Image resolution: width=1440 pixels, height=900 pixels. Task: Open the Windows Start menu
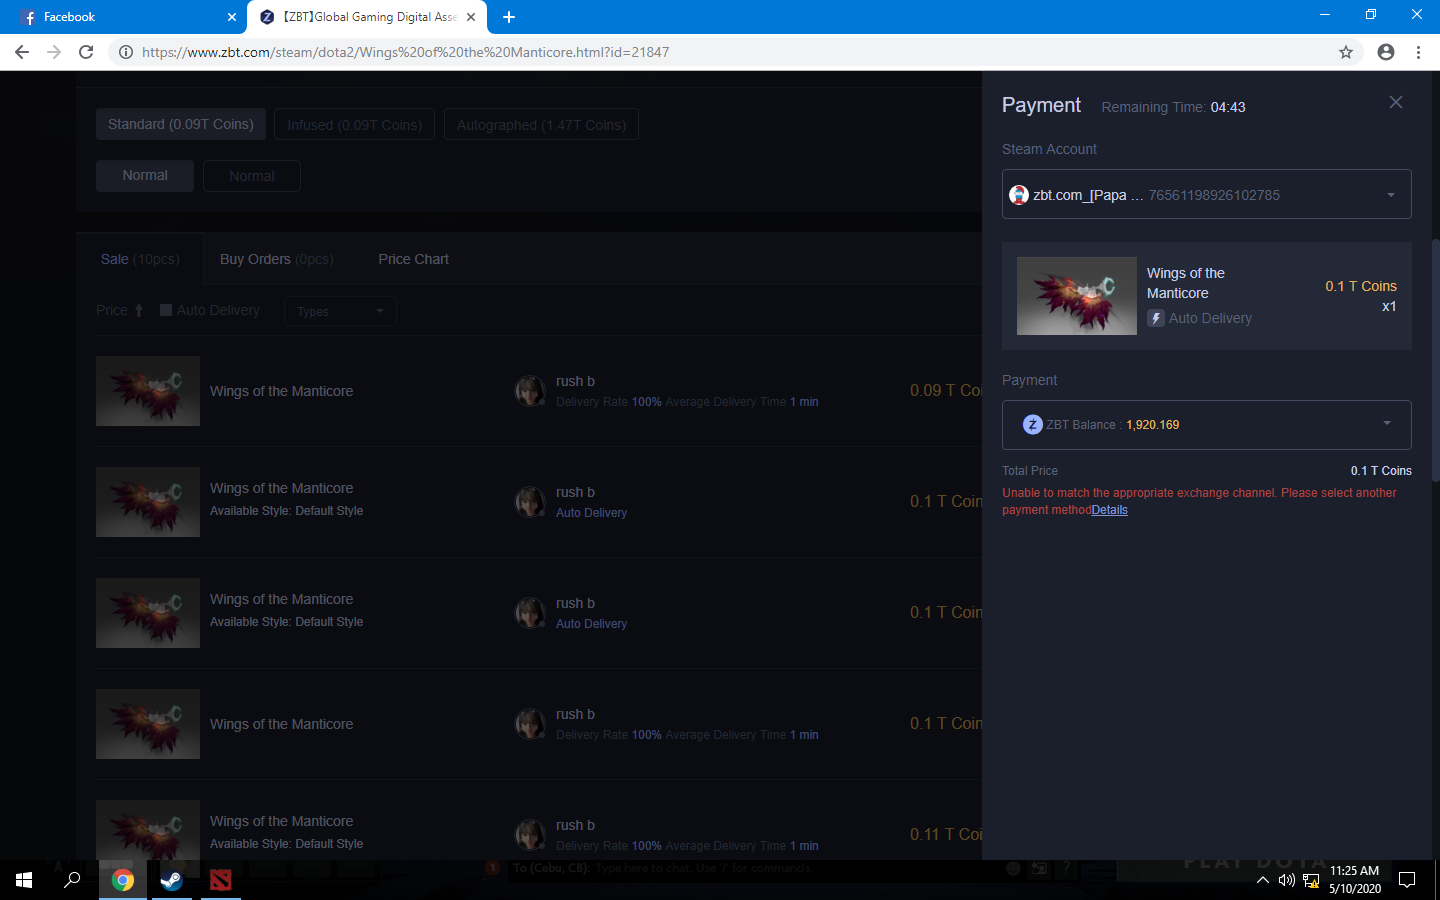click(24, 880)
